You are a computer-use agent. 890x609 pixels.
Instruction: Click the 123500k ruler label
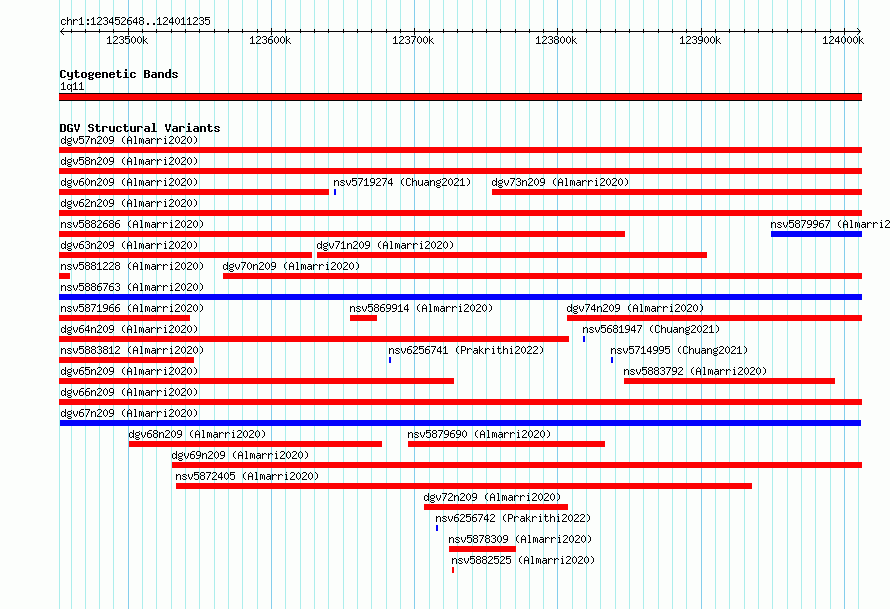point(127,40)
